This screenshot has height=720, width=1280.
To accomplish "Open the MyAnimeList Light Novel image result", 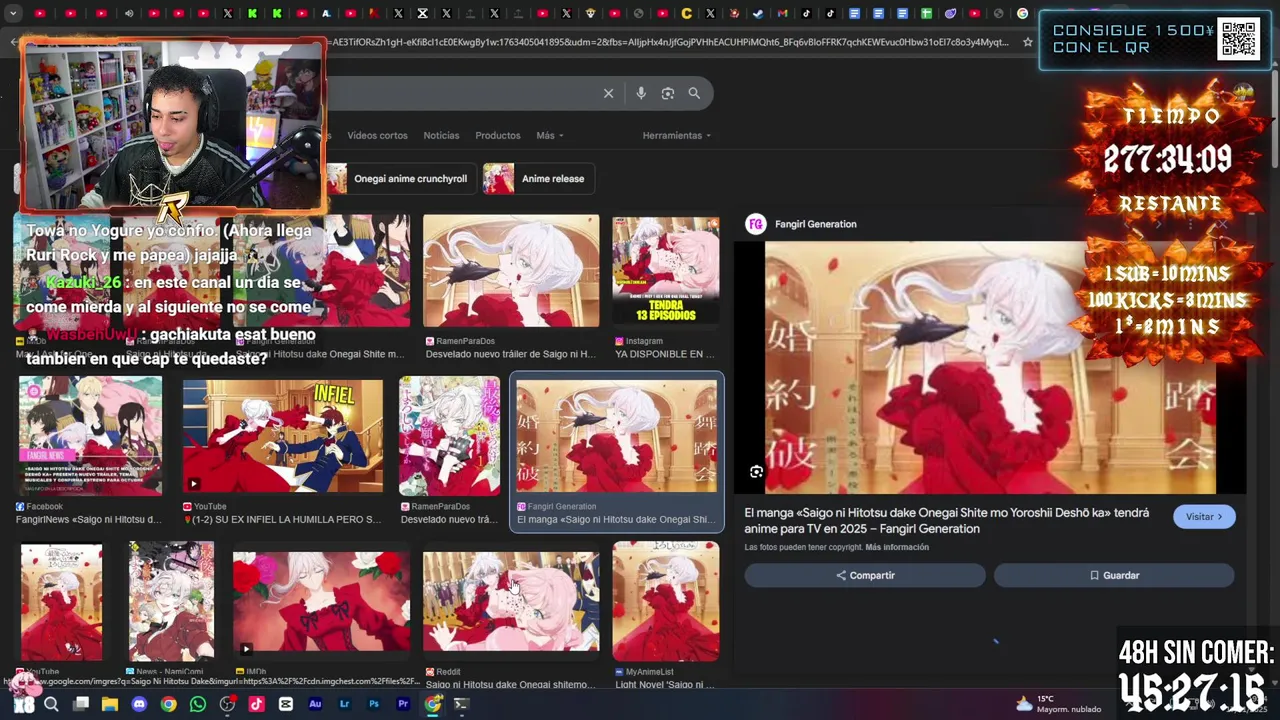I will tap(666, 602).
